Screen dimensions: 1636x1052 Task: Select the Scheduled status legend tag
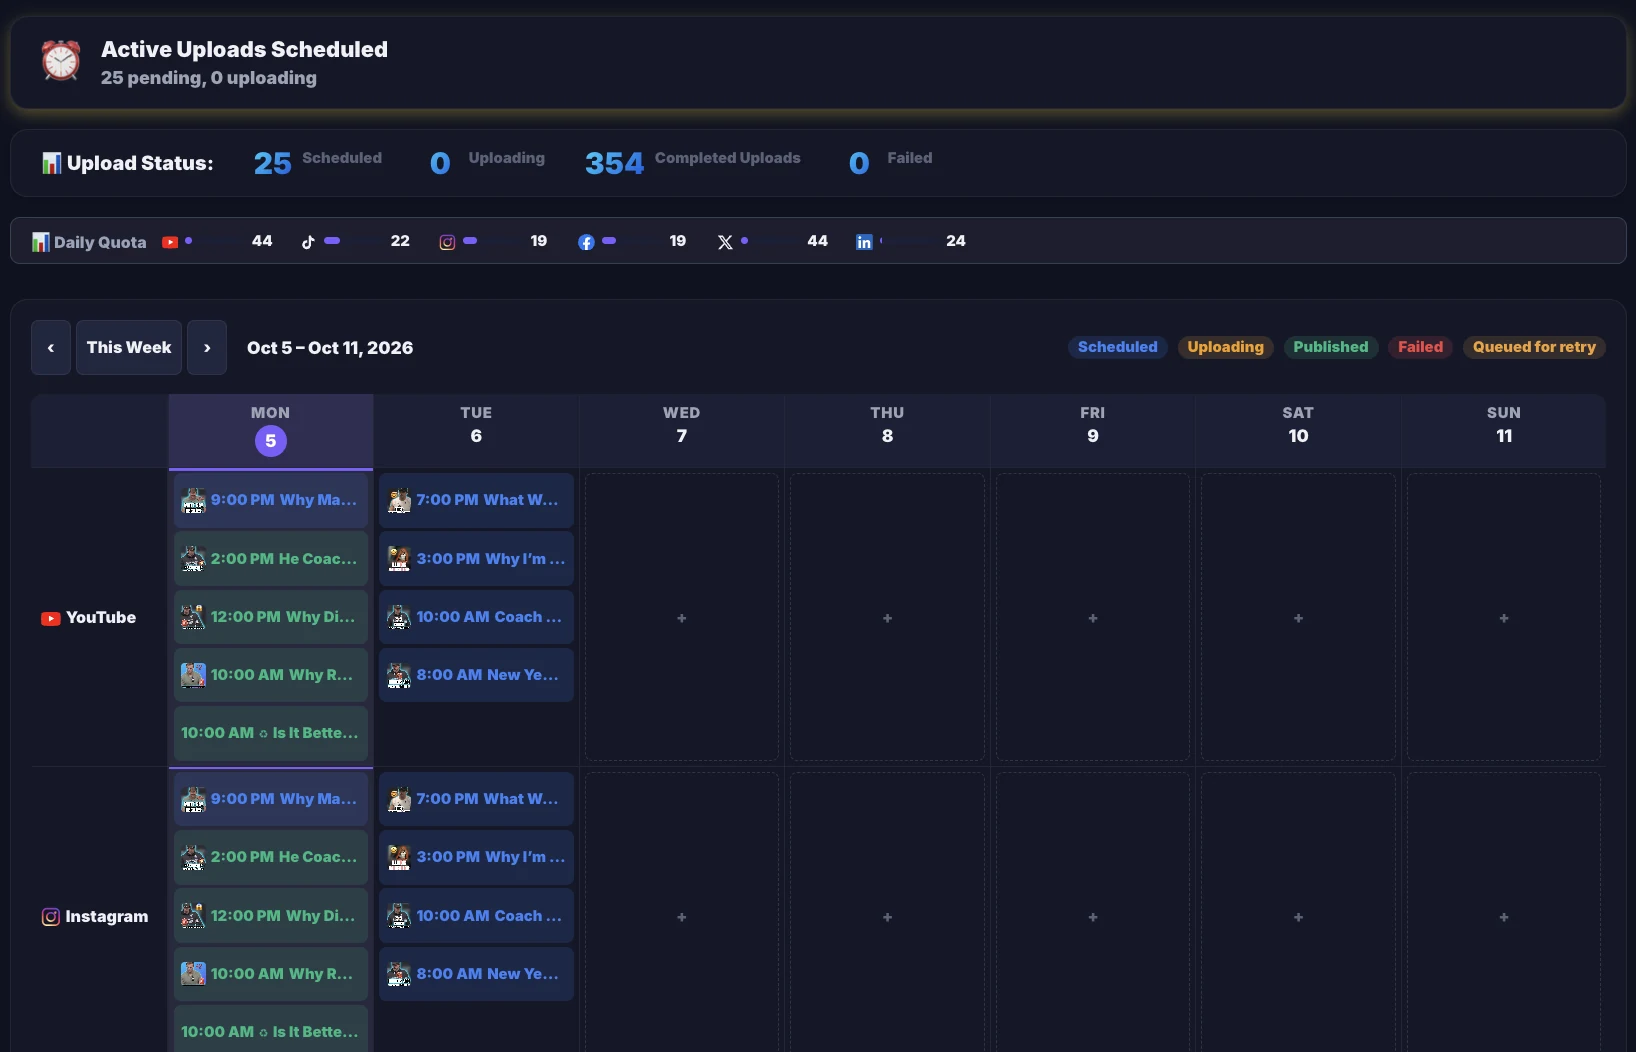[x=1117, y=347]
